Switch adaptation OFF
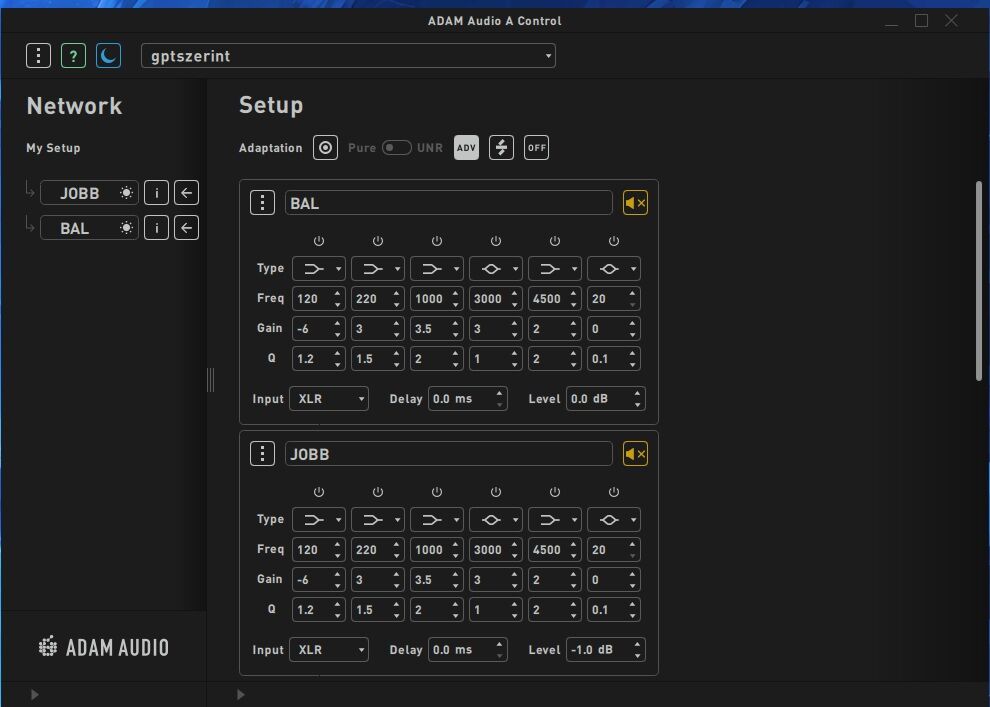Image resolution: width=990 pixels, height=707 pixels. pos(536,148)
